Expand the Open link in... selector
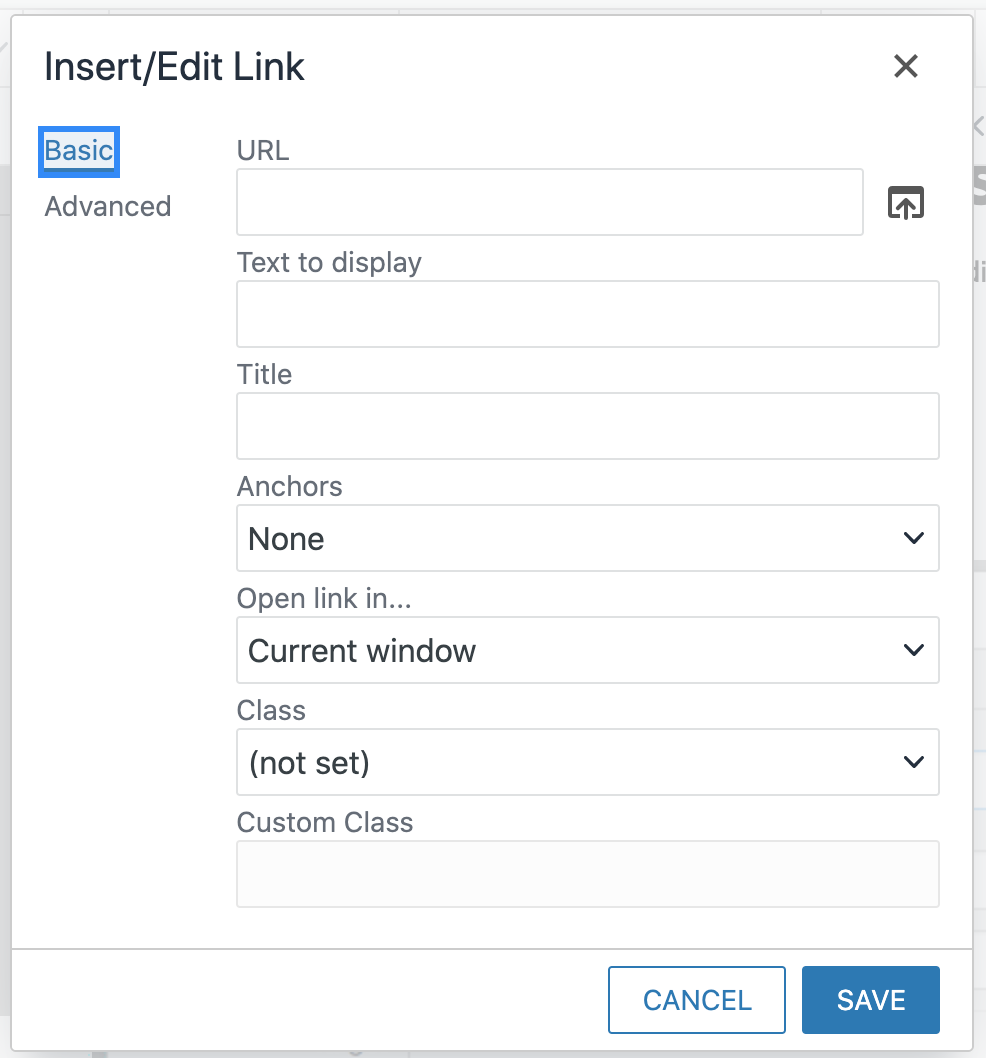The image size is (986, 1058). 587,650
